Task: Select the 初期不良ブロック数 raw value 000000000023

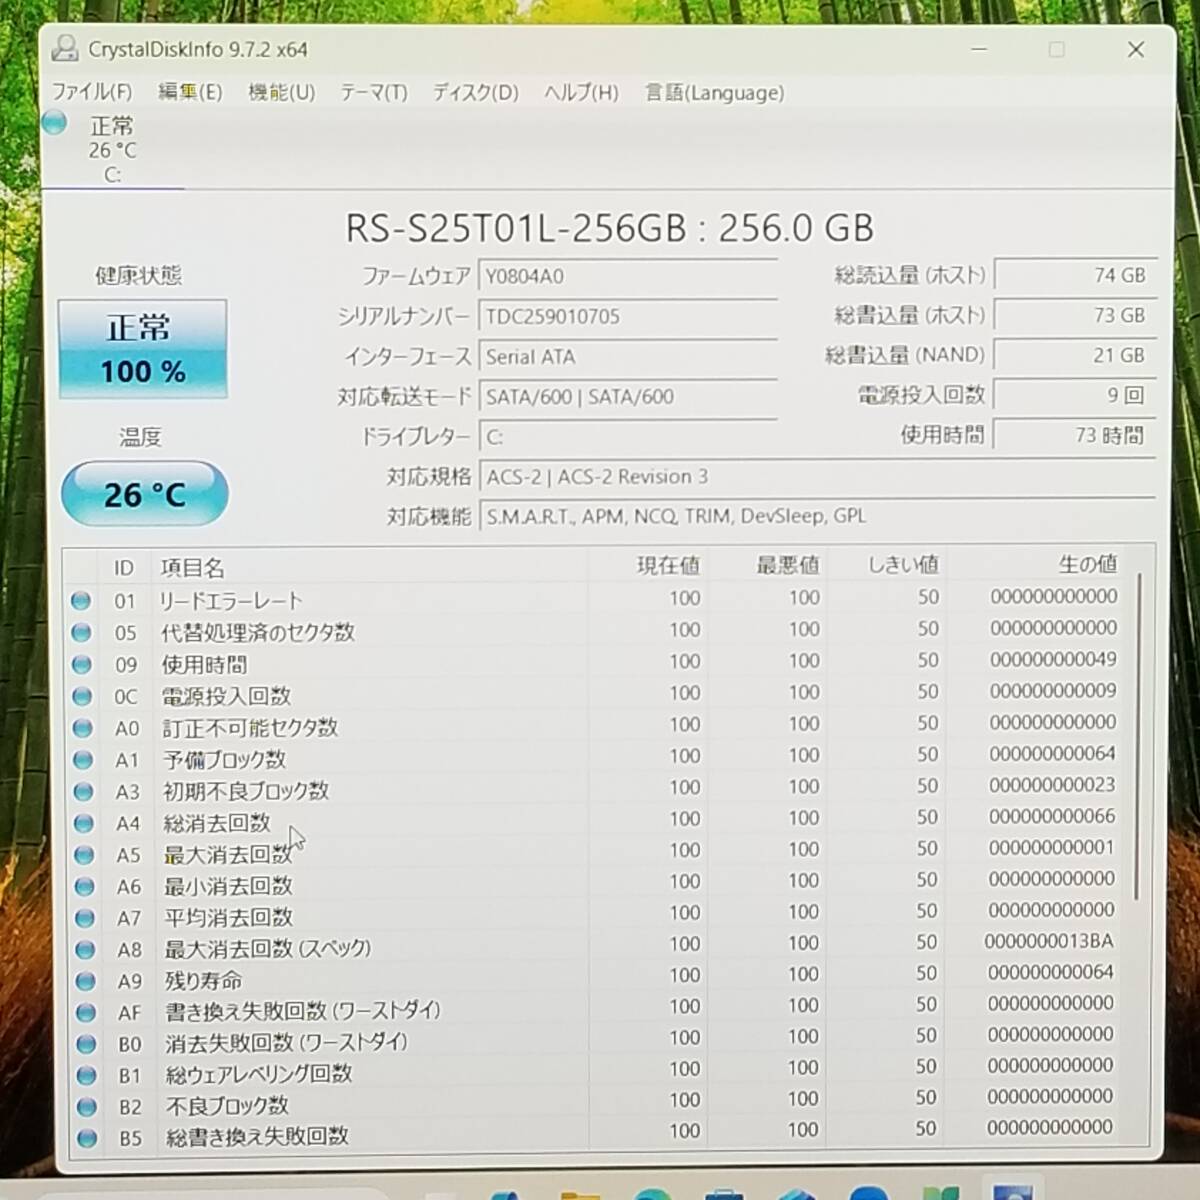Action: [x=1052, y=785]
